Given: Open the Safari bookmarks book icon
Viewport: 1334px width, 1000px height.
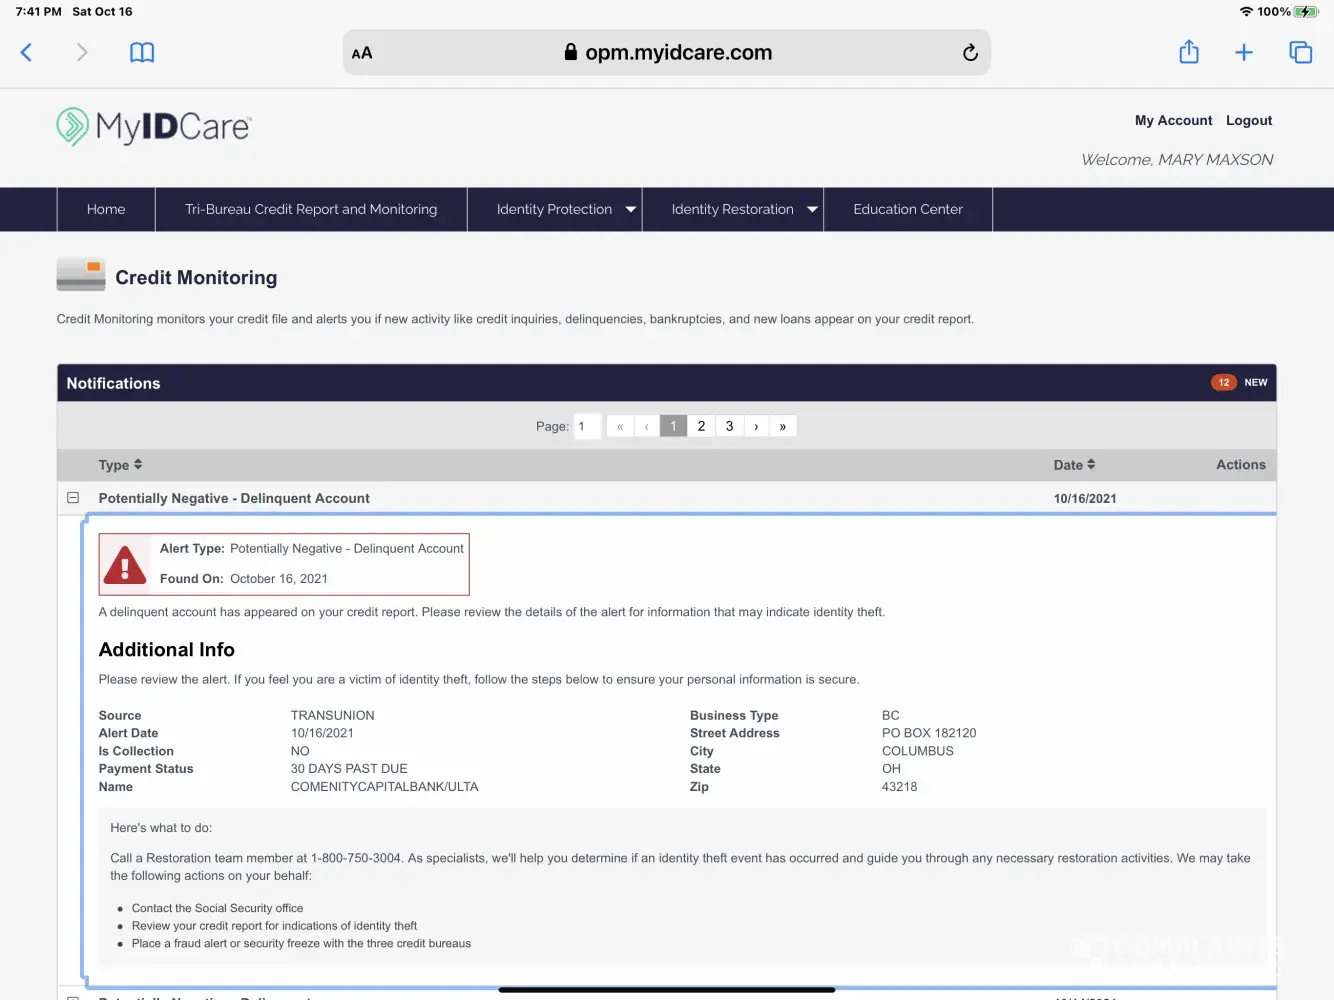Looking at the screenshot, I should 142,52.
